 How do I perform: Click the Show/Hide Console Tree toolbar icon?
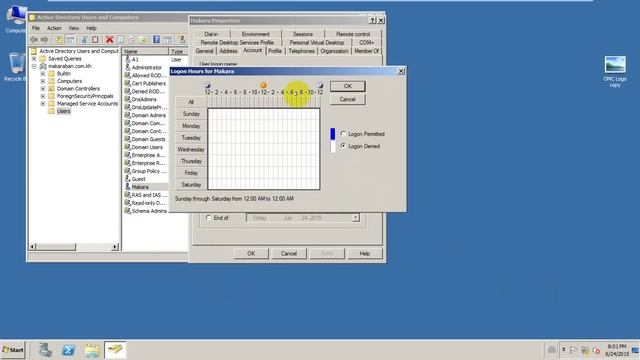(71, 39)
